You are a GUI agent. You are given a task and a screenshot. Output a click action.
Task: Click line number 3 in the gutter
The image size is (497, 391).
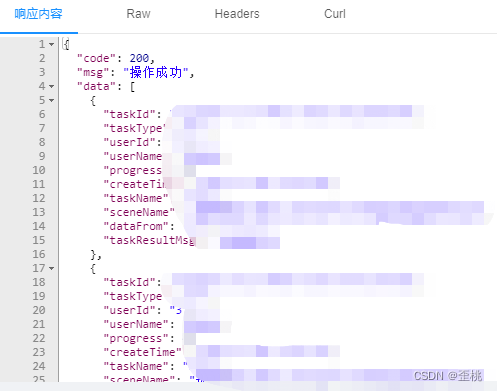coord(42,72)
